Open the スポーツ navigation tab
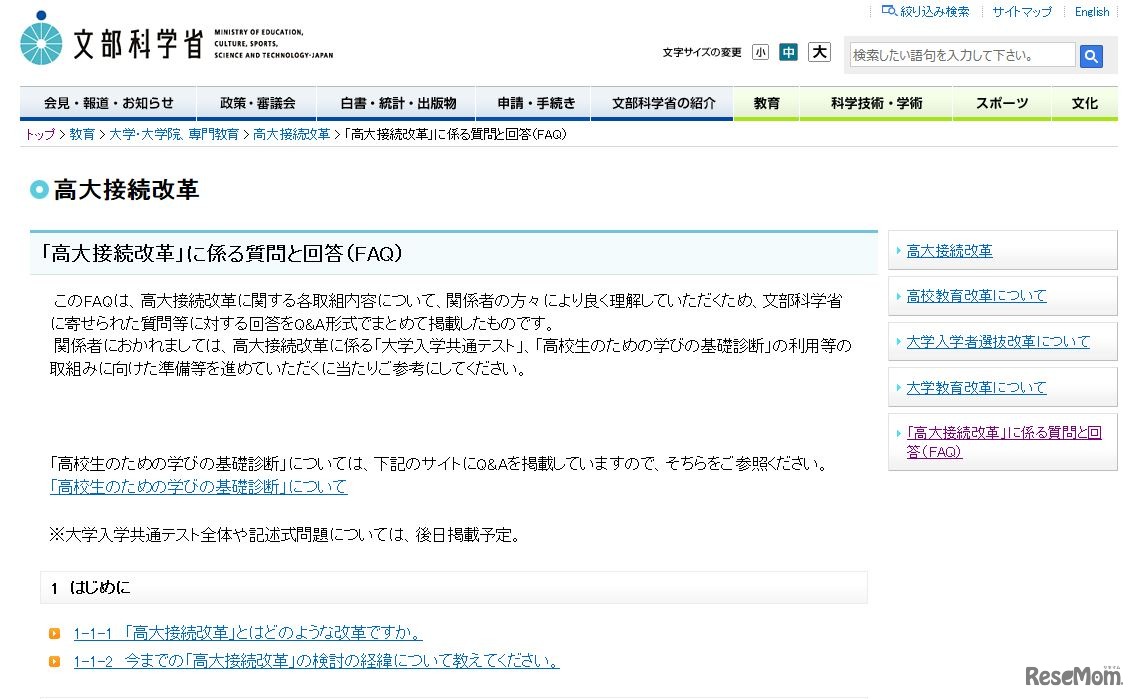 tap(1001, 102)
